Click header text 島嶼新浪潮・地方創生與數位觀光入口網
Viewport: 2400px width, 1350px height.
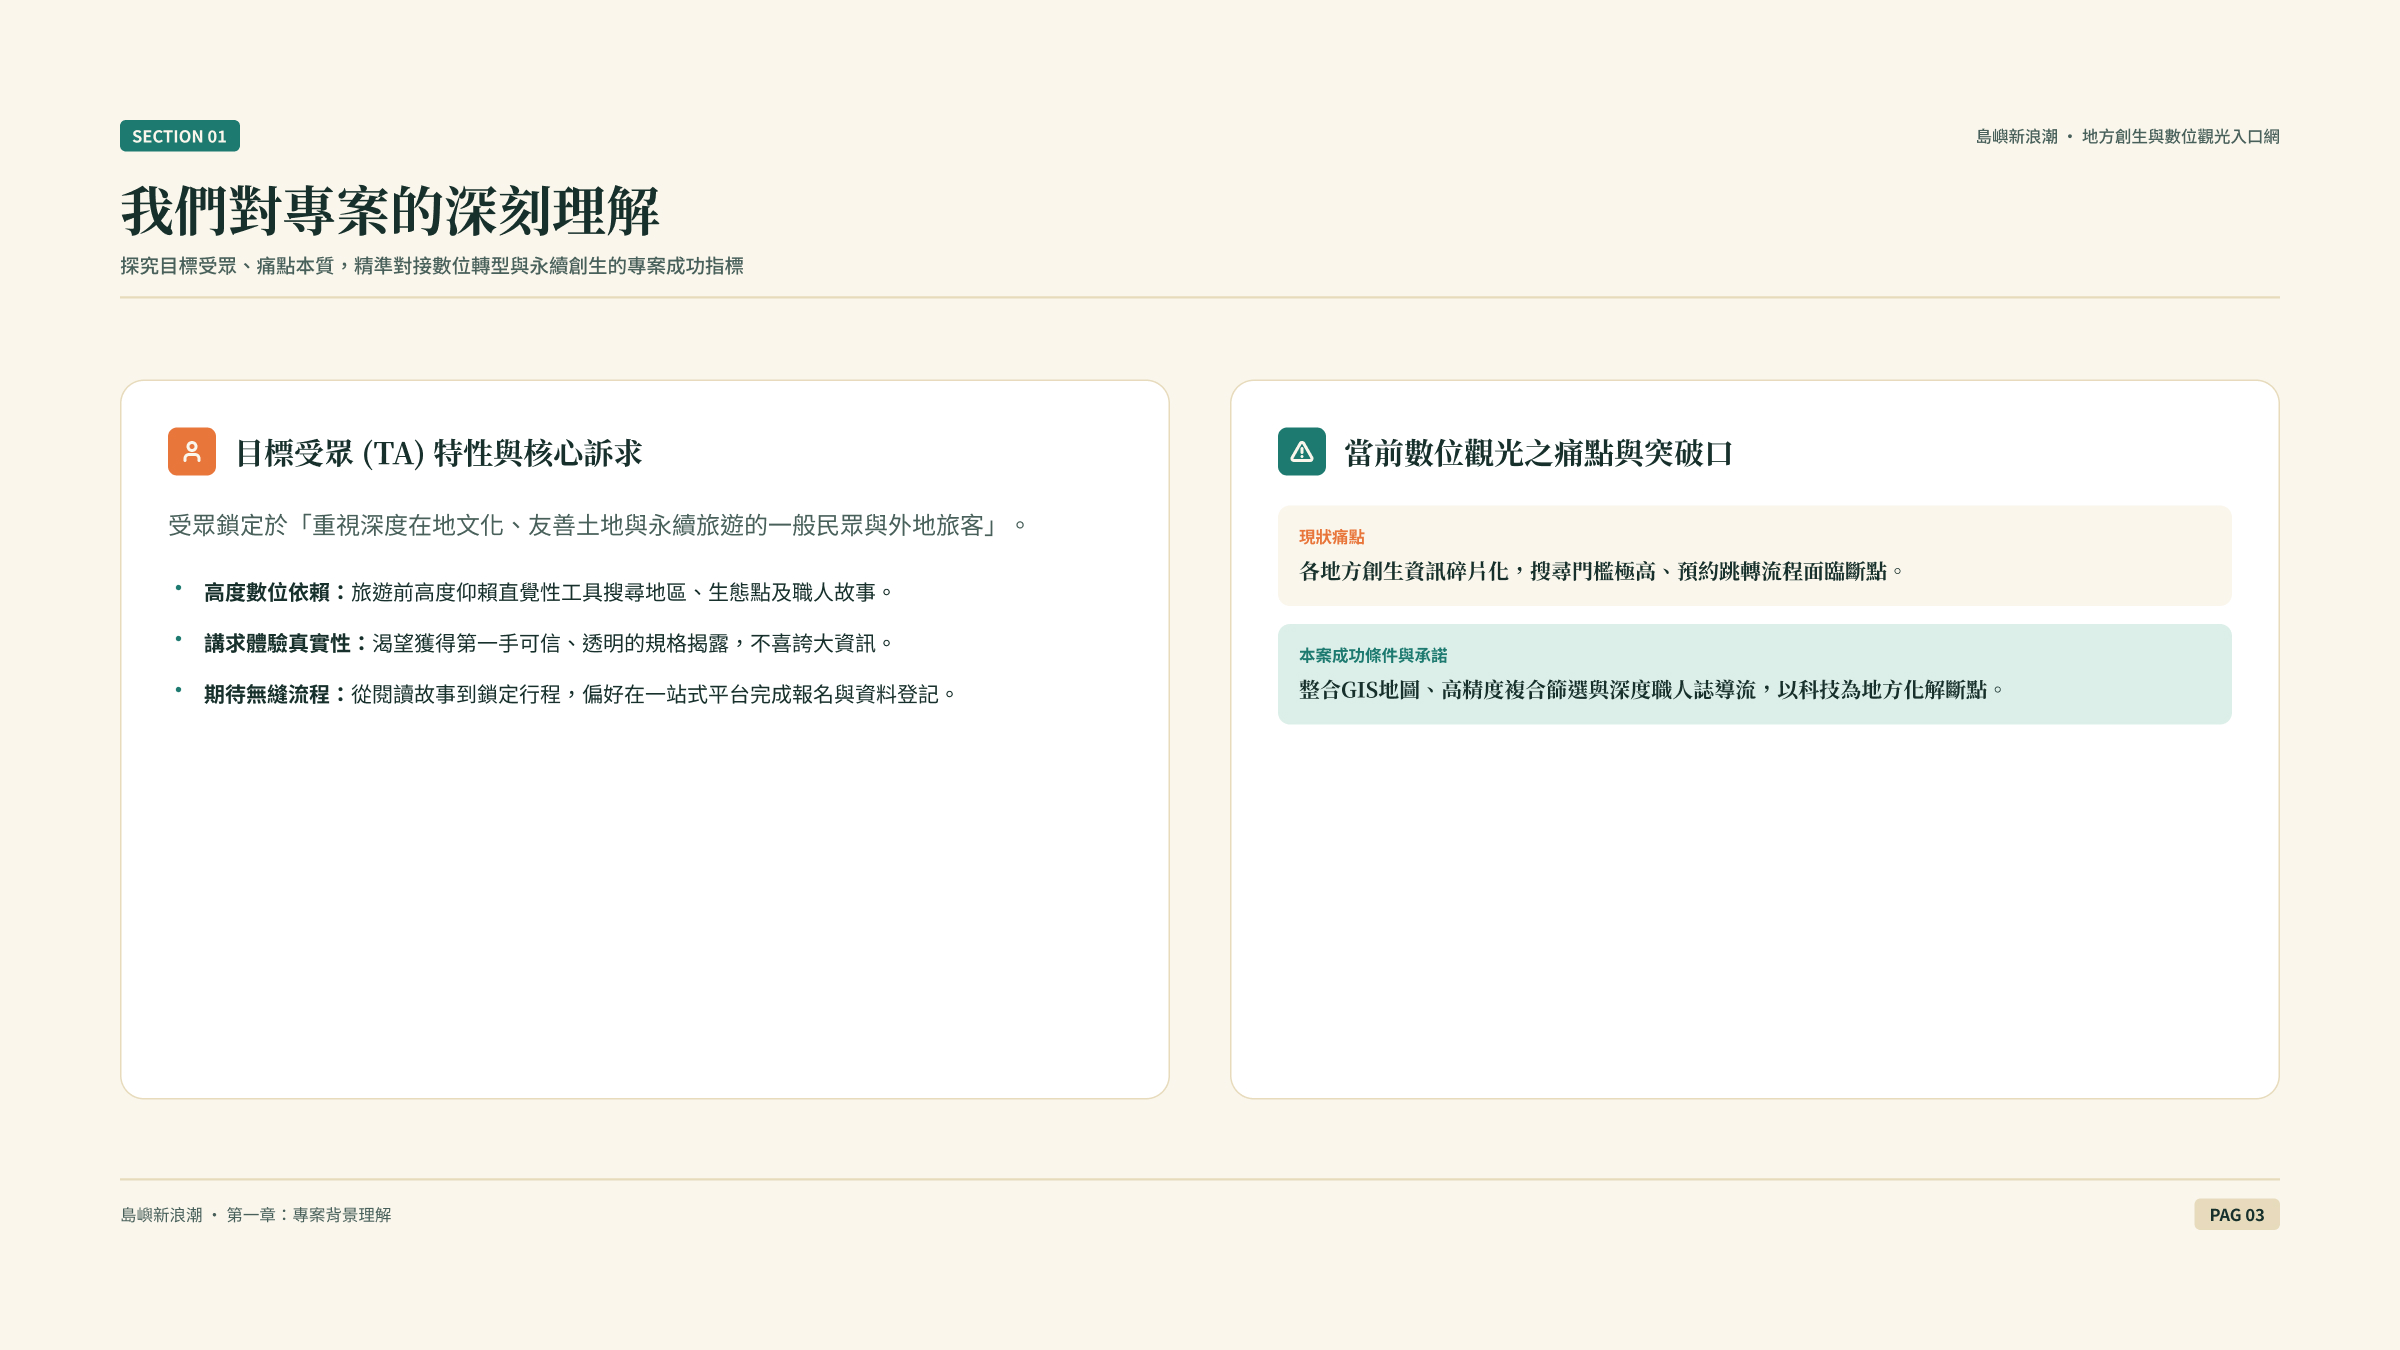2127,136
